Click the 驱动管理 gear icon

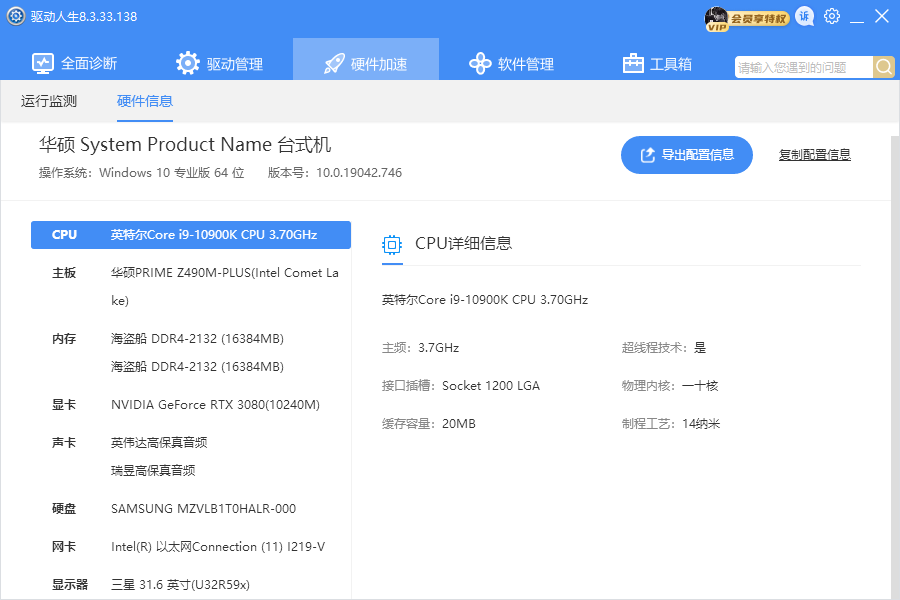point(188,63)
